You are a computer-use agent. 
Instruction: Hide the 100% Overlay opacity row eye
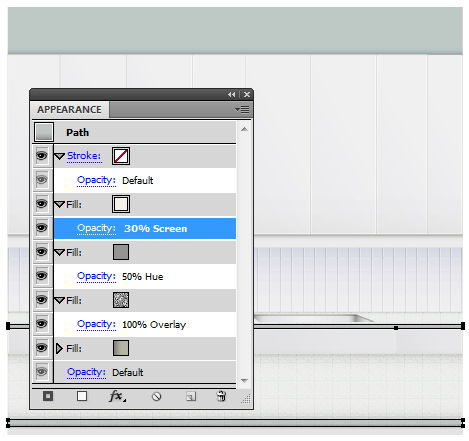(x=42, y=324)
